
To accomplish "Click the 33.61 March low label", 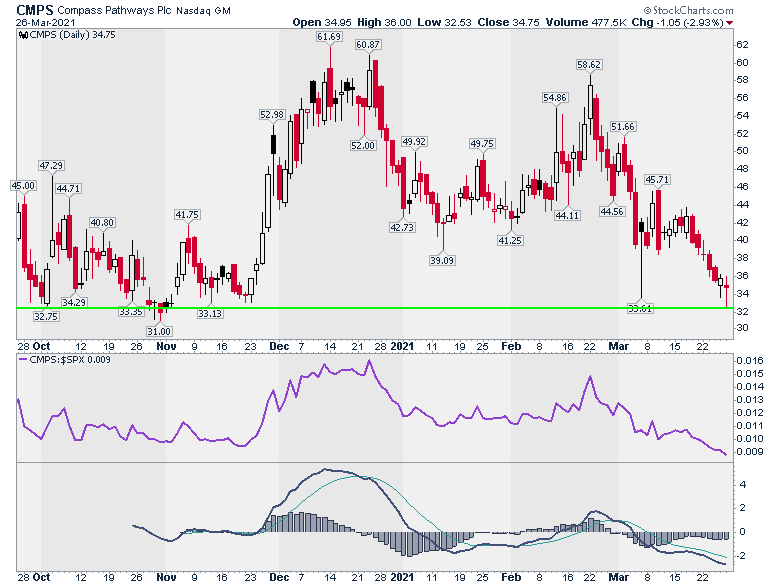I will point(640,309).
